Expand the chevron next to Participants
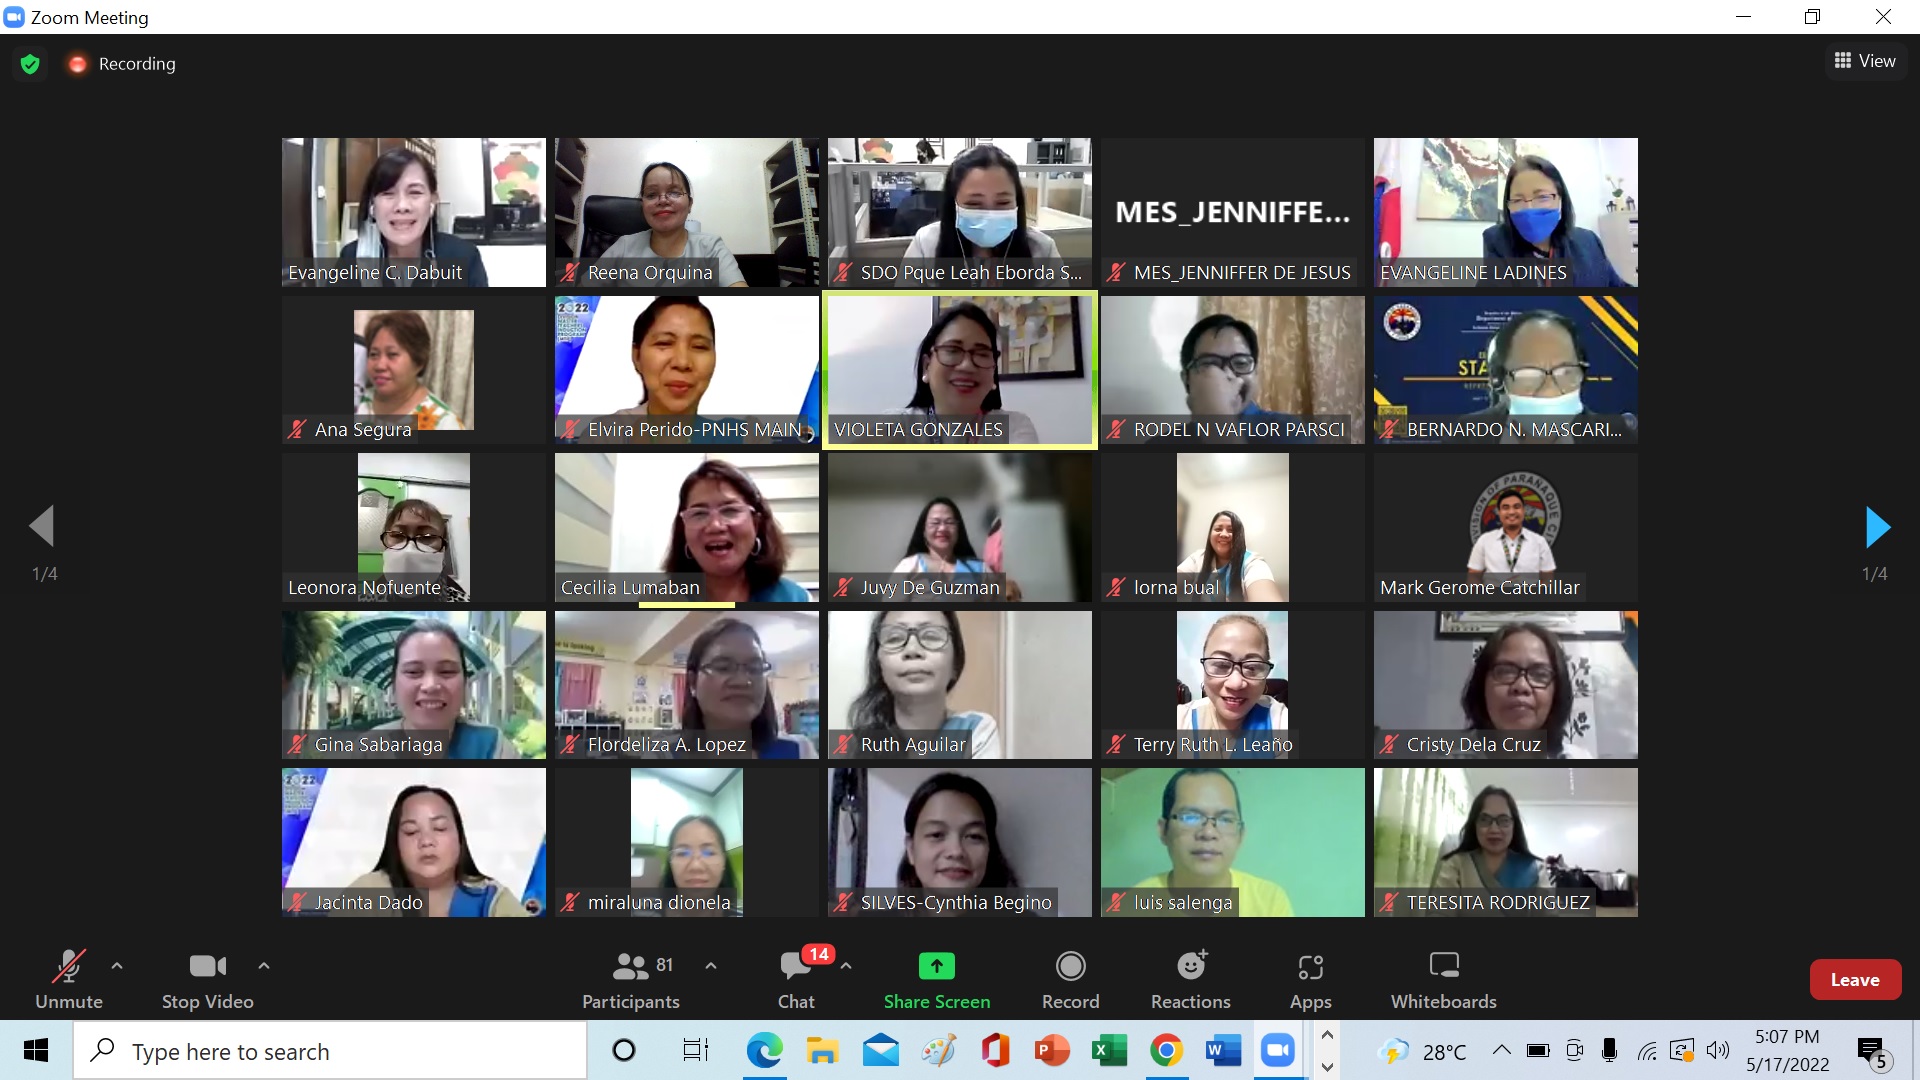 pos(711,966)
